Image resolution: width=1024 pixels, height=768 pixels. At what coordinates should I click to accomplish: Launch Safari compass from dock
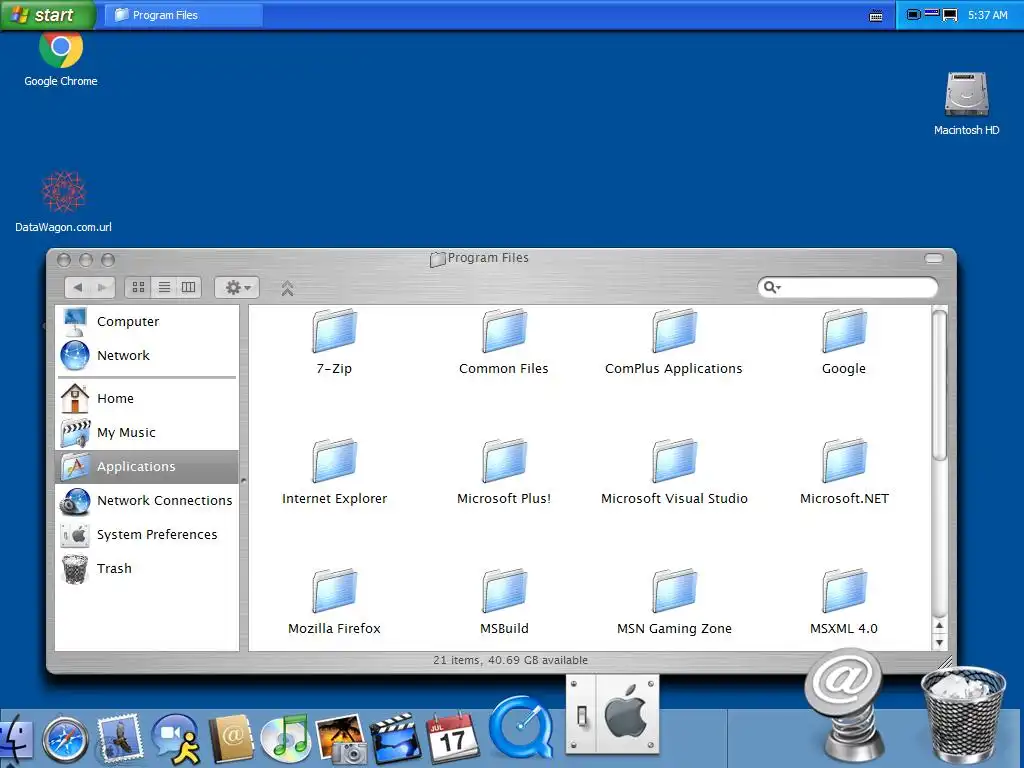[x=65, y=740]
